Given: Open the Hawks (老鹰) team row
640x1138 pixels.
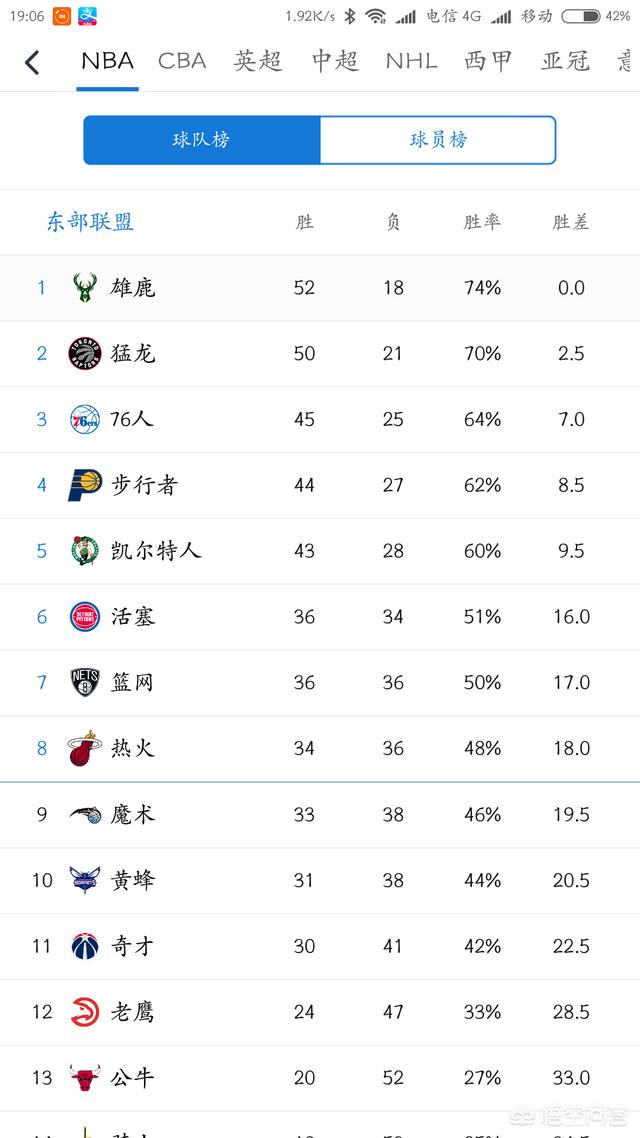Looking at the screenshot, I should [x=320, y=1012].
